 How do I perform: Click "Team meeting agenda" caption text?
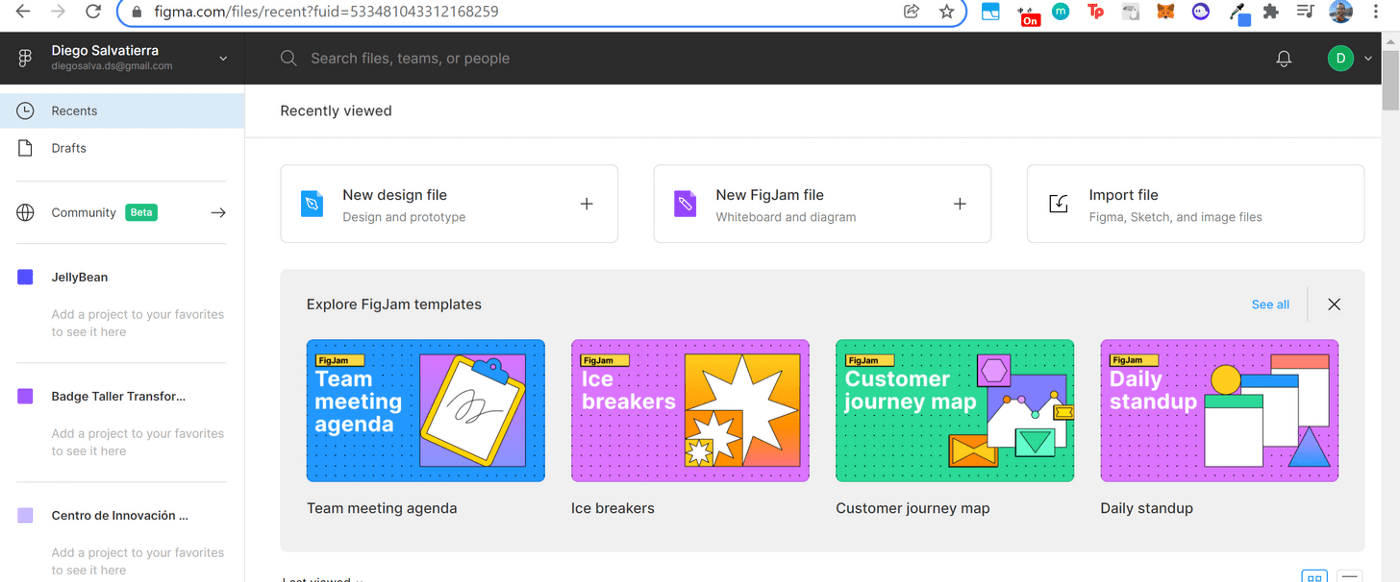coord(382,508)
